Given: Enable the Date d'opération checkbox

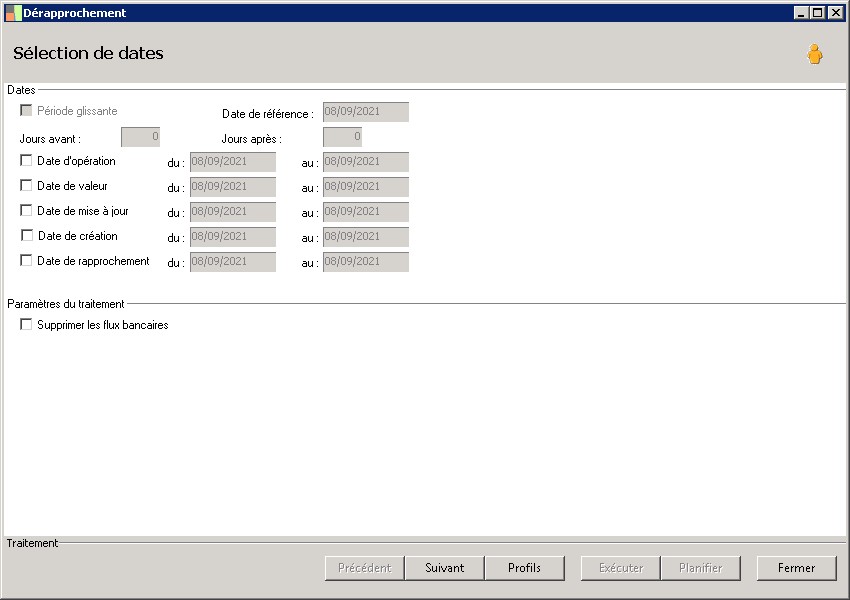Looking at the screenshot, I should pyautogui.click(x=25, y=160).
